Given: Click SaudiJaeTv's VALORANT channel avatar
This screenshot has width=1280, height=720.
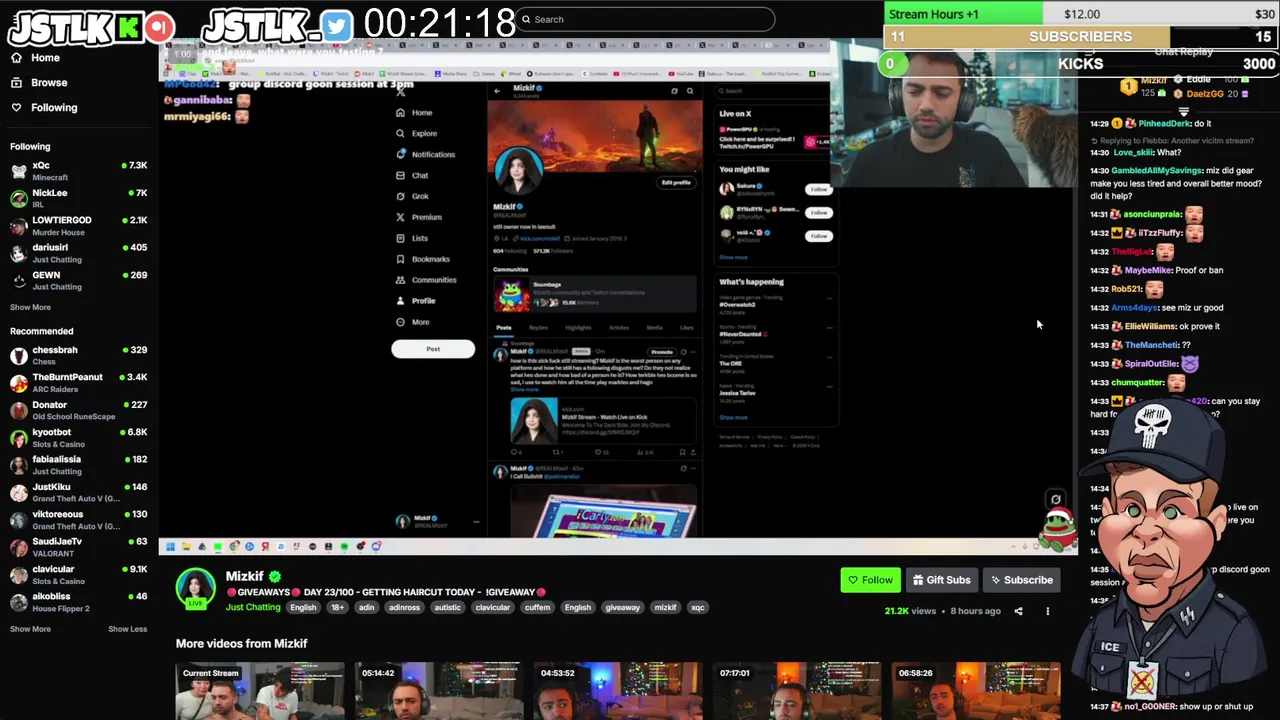Looking at the screenshot, I should [19, 547].
